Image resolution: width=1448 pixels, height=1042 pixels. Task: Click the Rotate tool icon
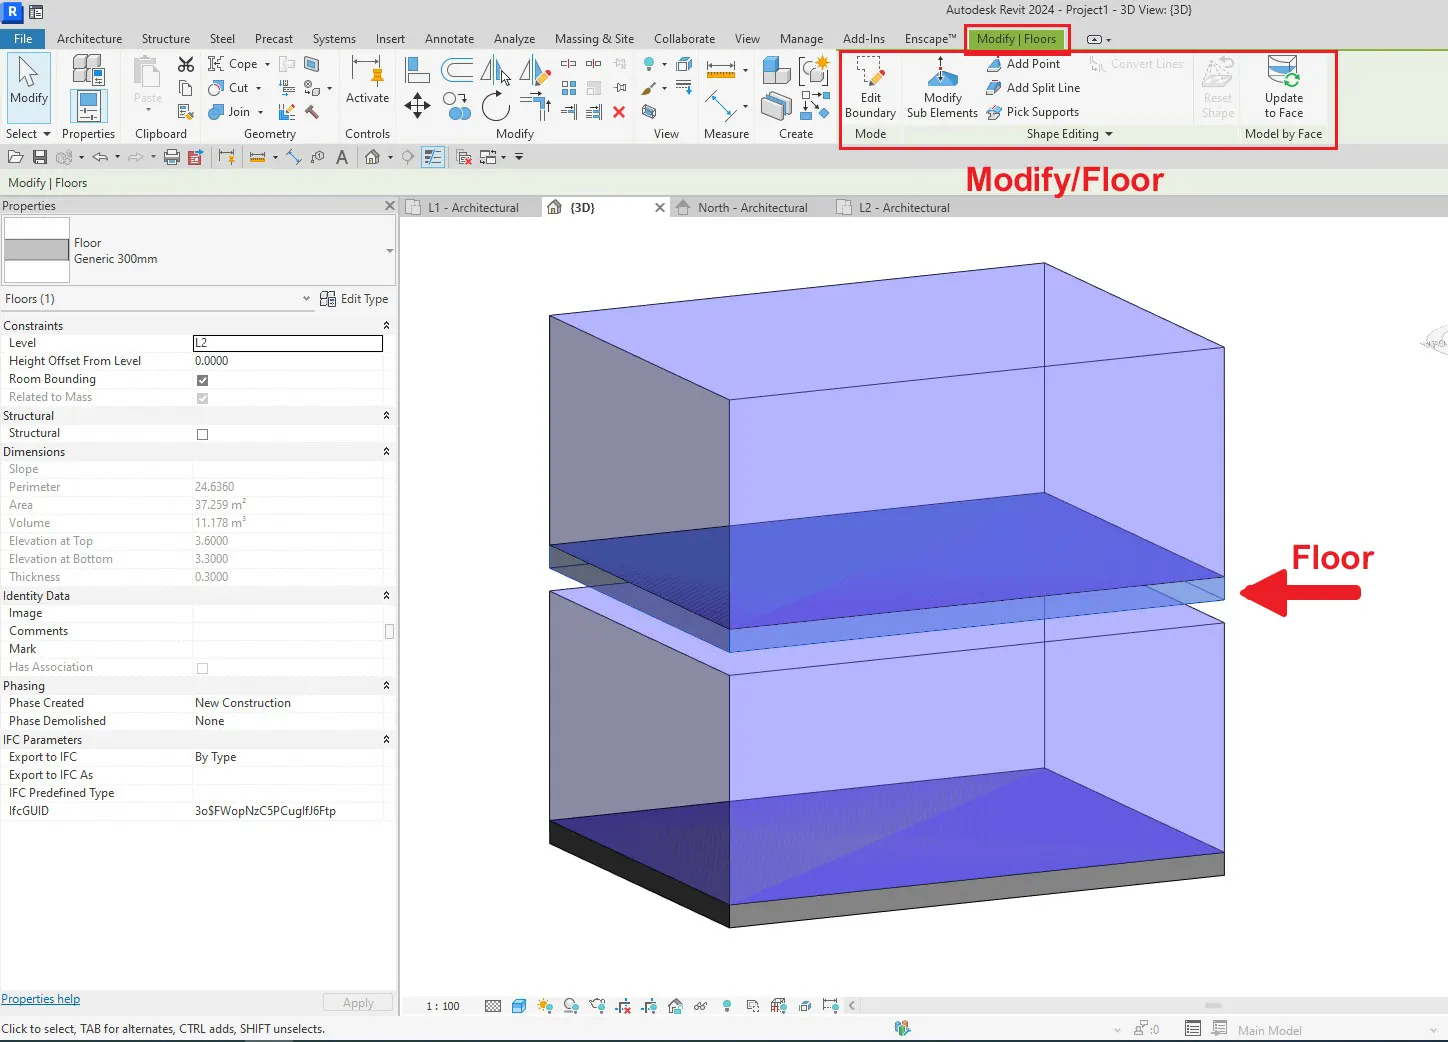(x=496, y=105)
